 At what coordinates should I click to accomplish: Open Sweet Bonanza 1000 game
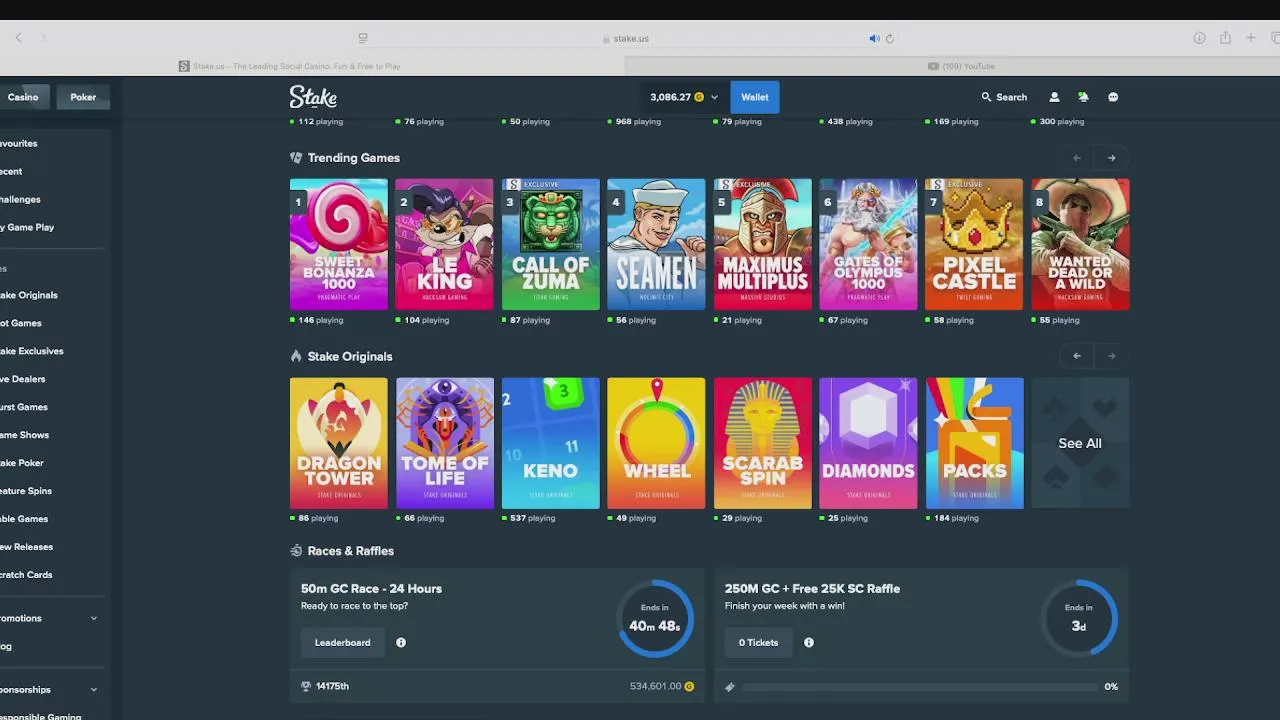[339, 244]
